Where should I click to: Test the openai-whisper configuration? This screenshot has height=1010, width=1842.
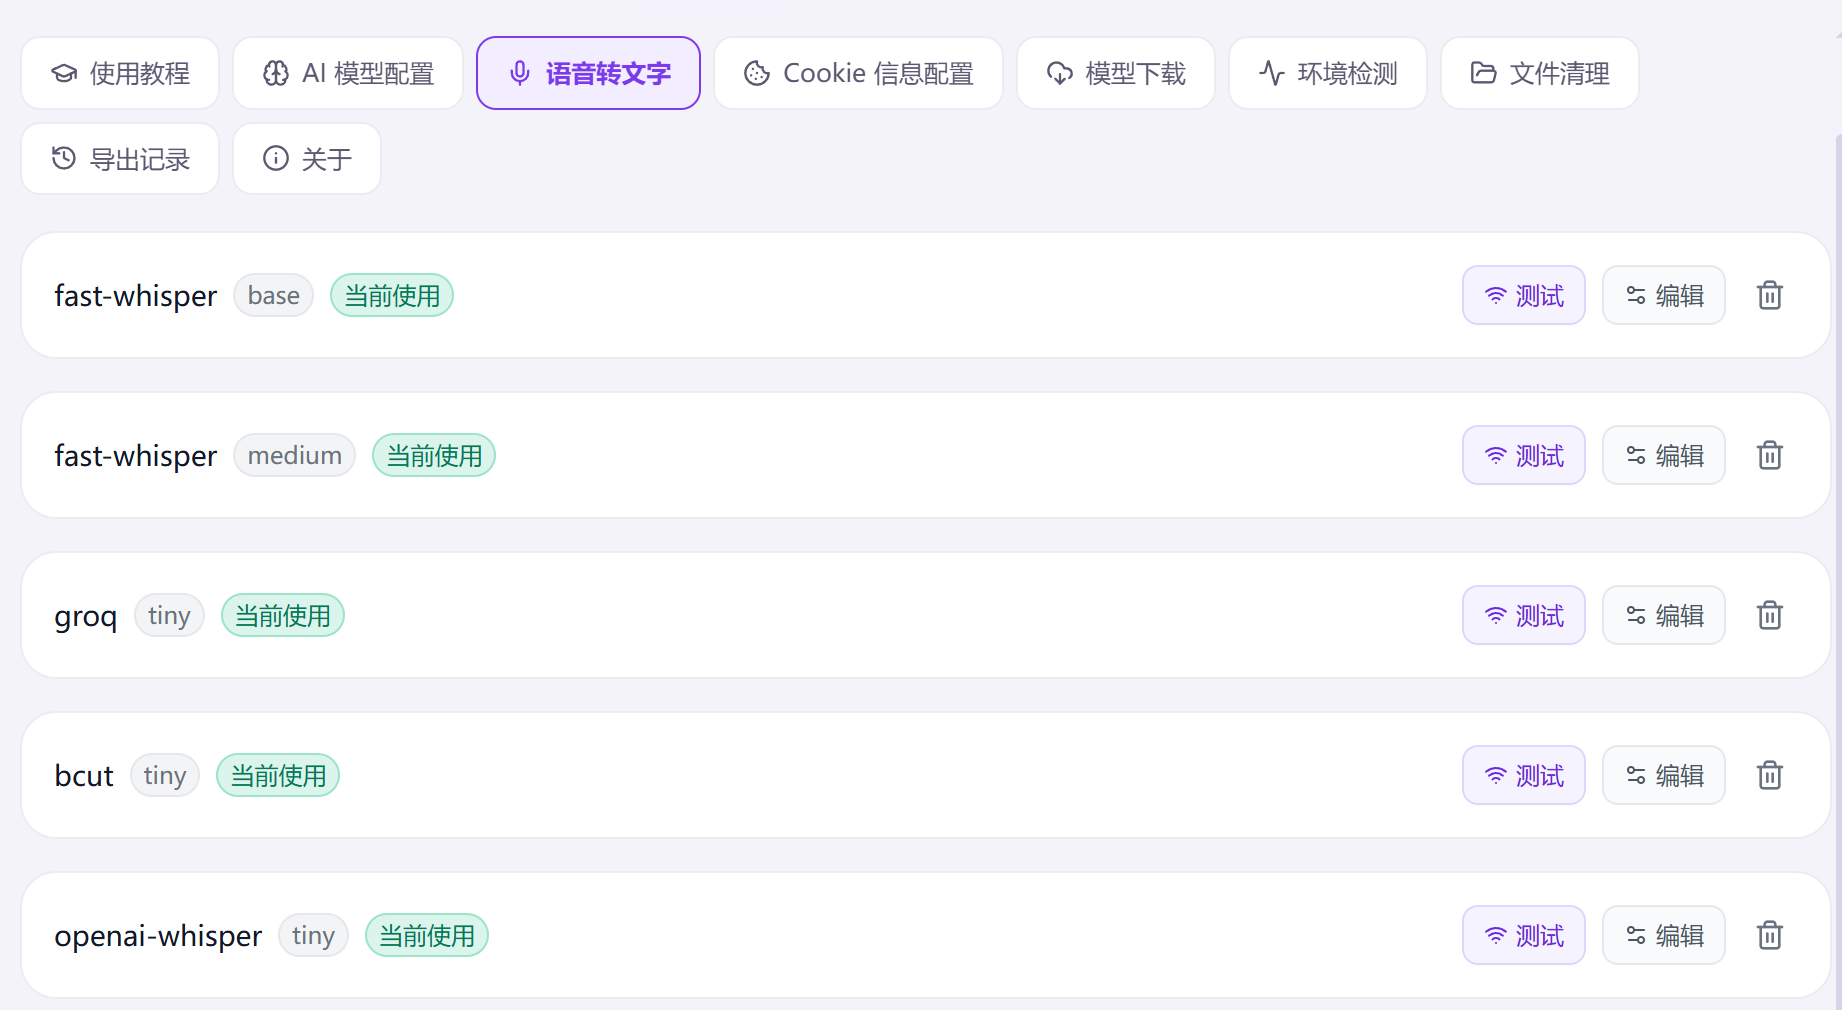tap(1524, 935)
